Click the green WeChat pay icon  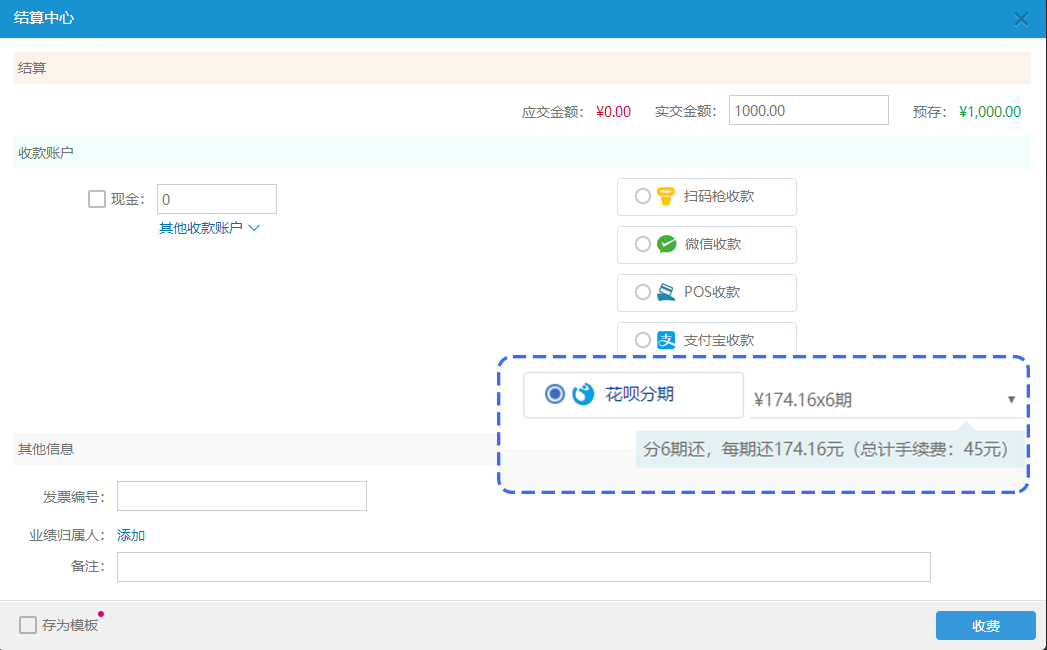click(666, 245)
